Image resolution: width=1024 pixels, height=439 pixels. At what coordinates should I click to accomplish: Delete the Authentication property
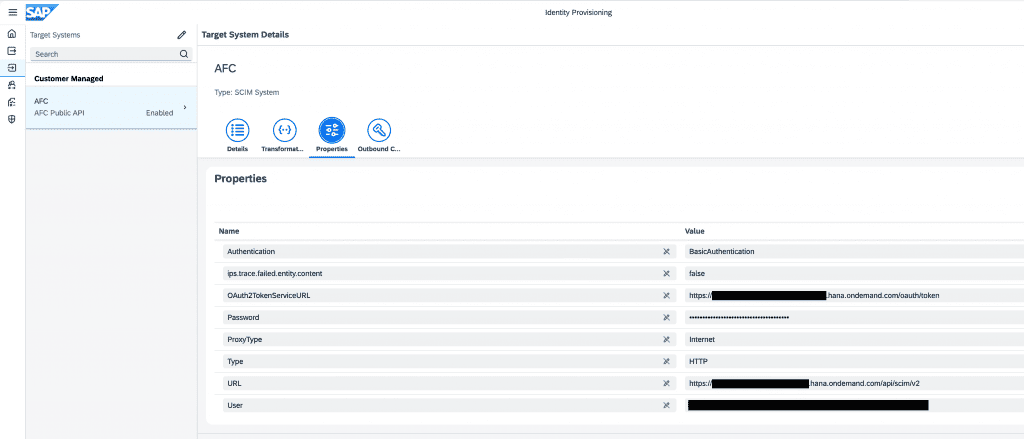click(x=667, y=252)
